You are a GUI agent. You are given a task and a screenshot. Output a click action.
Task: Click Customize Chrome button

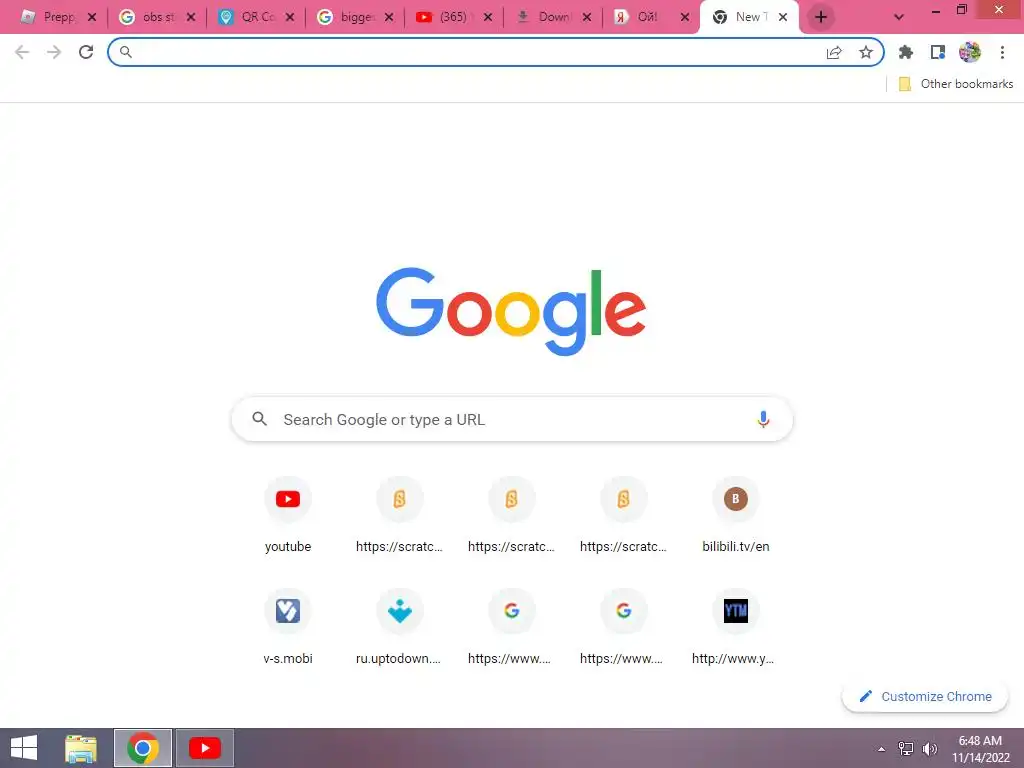[x=925, y=696]
